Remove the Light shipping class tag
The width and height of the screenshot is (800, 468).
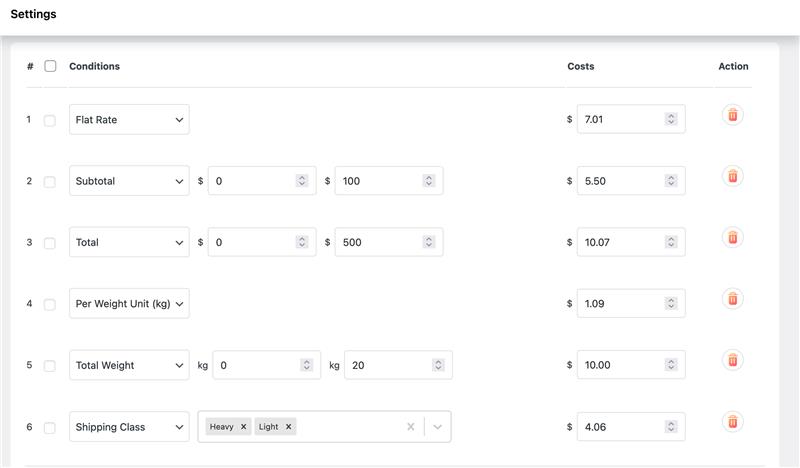tap(288, 427)
